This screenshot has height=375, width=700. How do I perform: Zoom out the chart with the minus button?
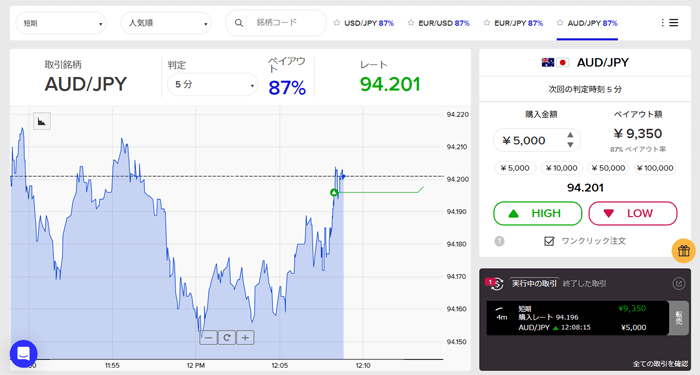point(208,338)
